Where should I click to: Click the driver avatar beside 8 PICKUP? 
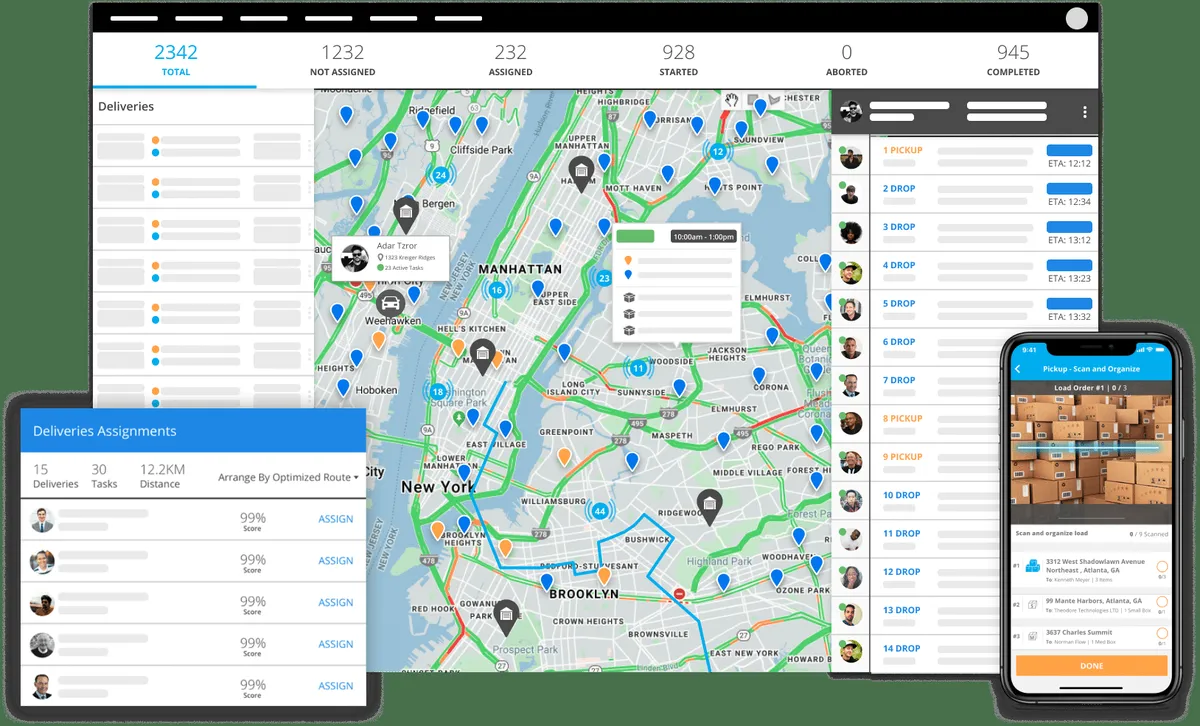coord(851,423)
